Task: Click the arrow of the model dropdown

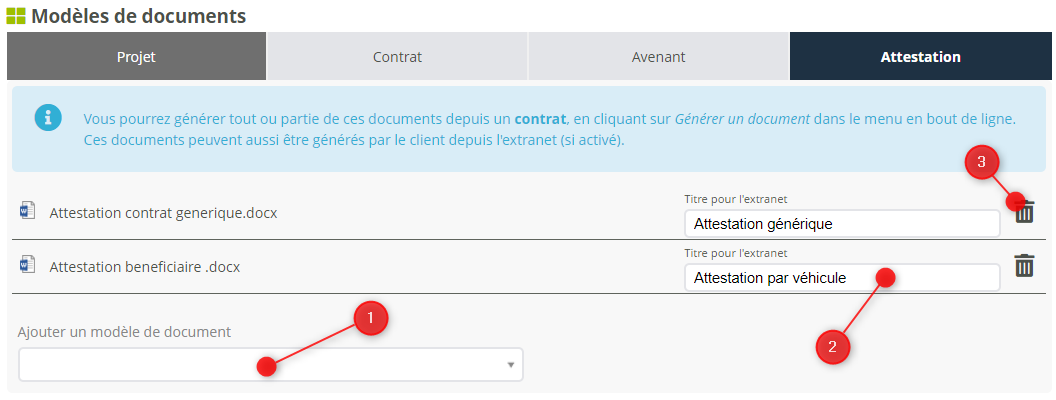Action: (510, 365)
